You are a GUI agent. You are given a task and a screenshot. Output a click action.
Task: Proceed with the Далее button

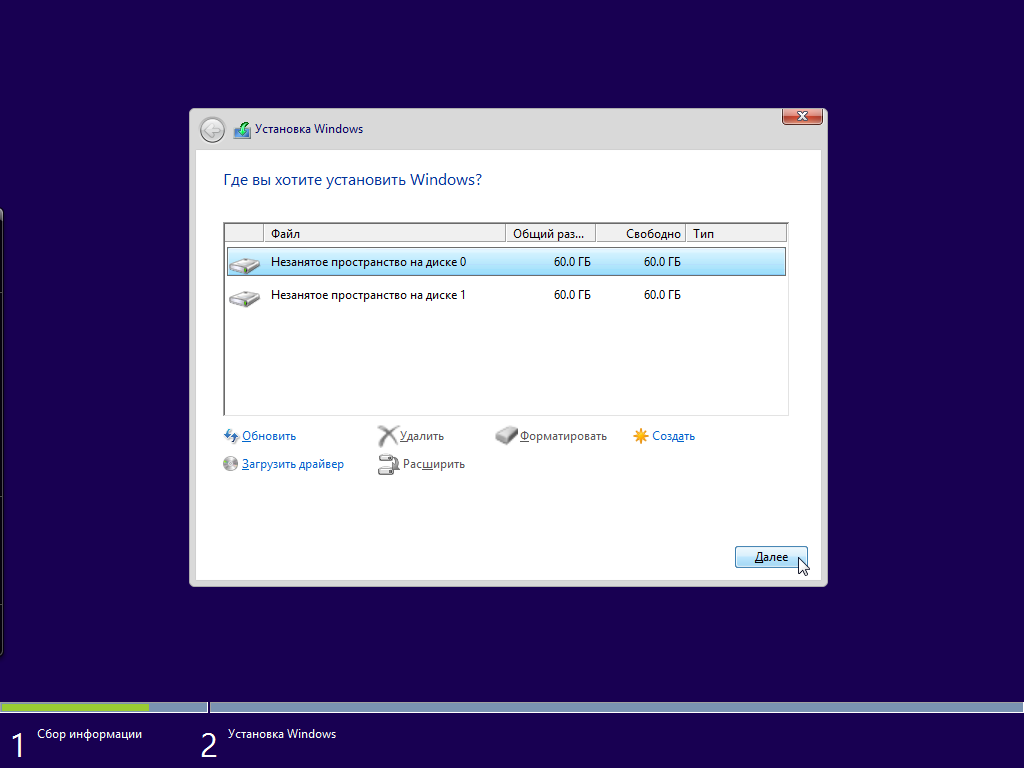(771, 557)
